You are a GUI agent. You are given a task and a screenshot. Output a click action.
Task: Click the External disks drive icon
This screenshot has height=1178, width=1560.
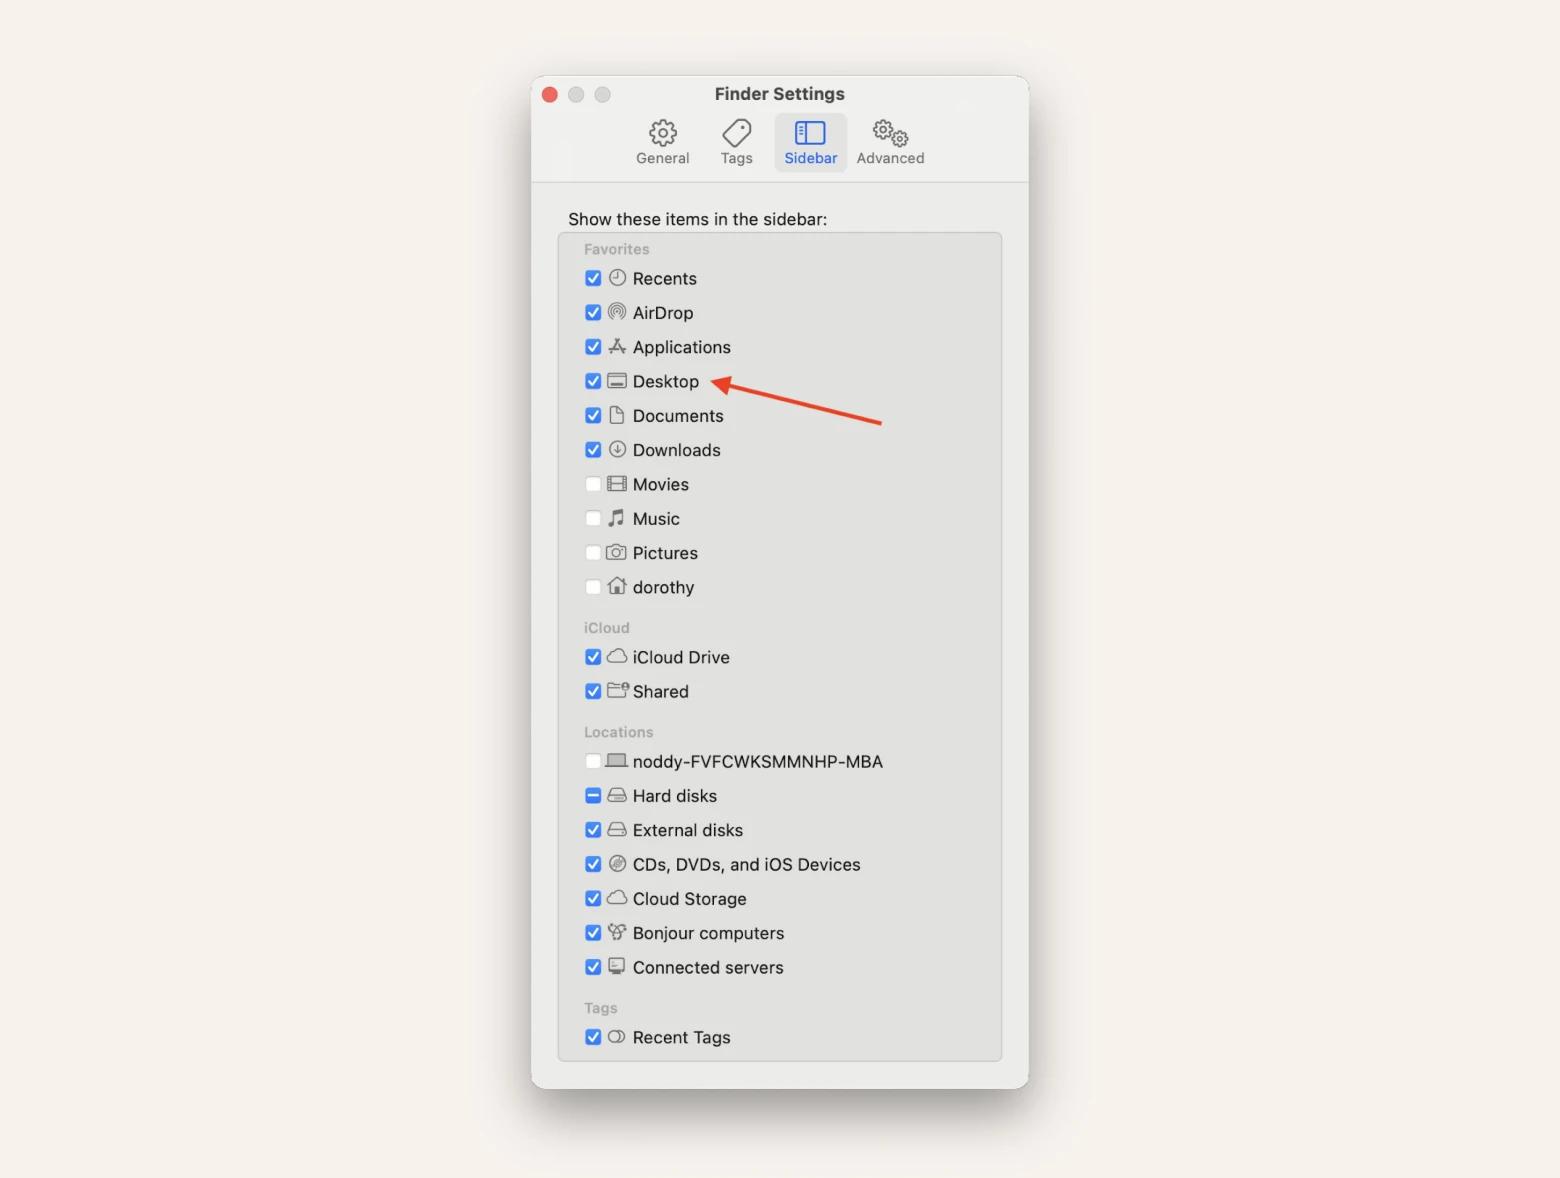tap(617, 829)
